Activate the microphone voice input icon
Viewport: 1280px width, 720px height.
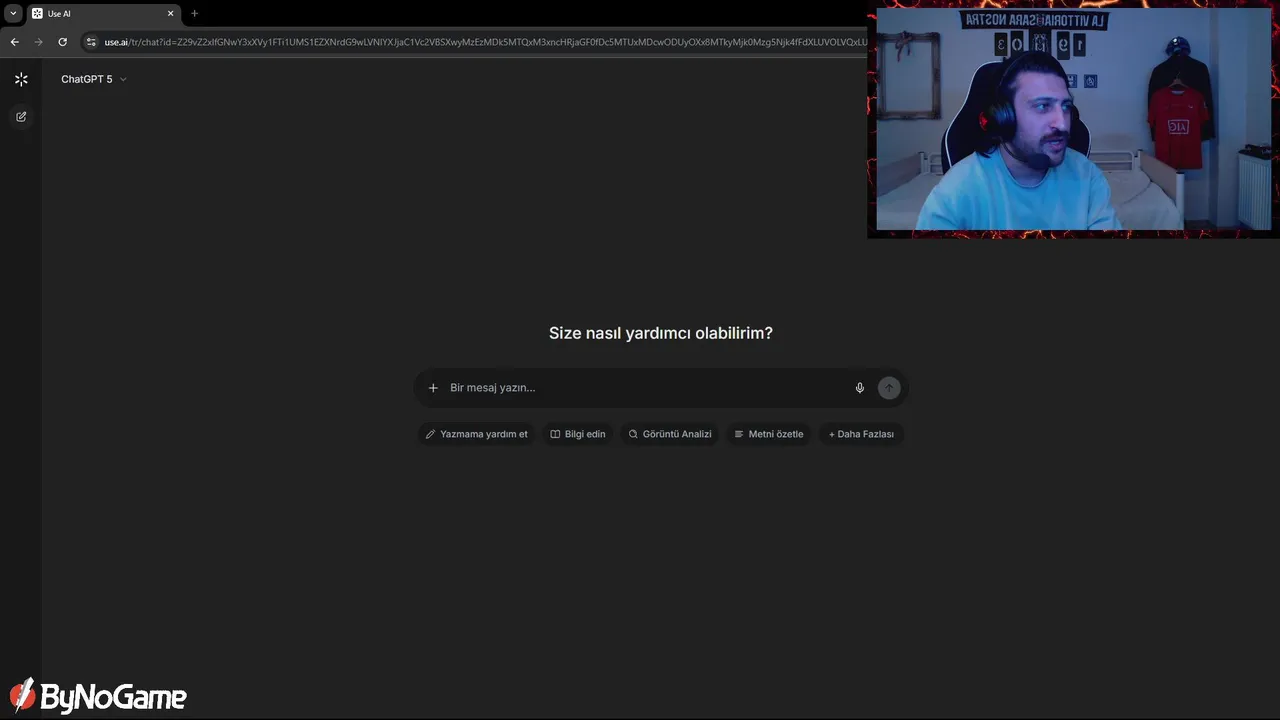[860, 388]
